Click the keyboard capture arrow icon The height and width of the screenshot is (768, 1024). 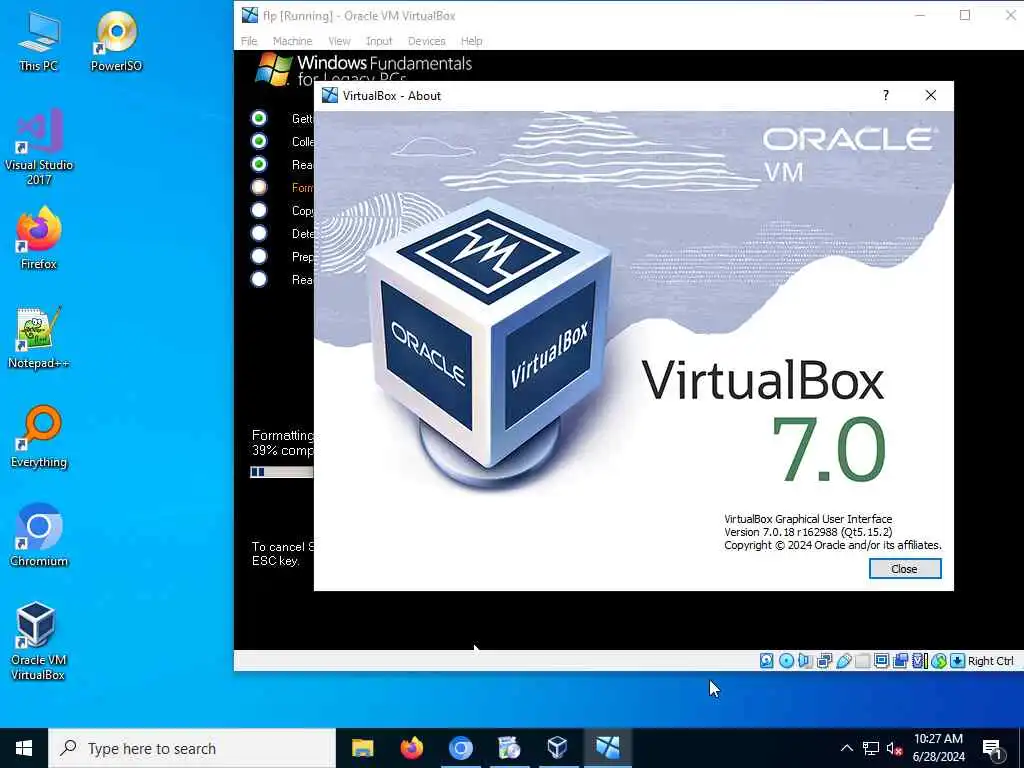coord(957,661)
